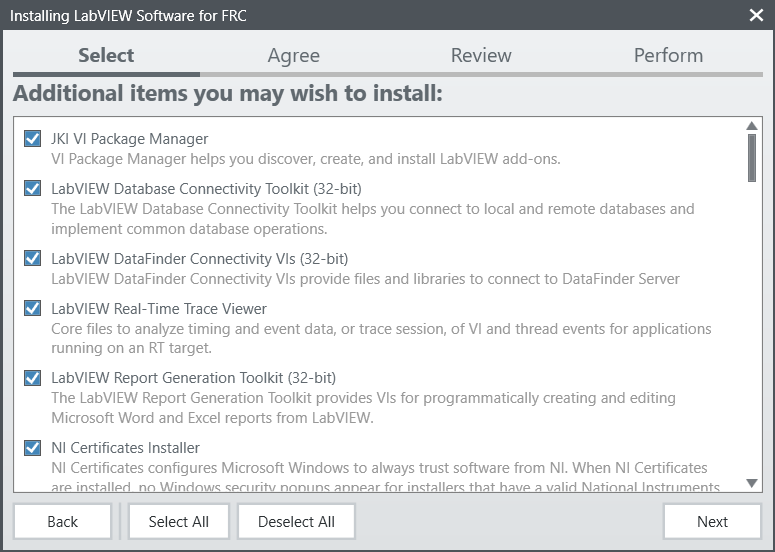Click the vertical scrollbar thumb
This screenshot has width=775, height=552.
coord(752,157)
